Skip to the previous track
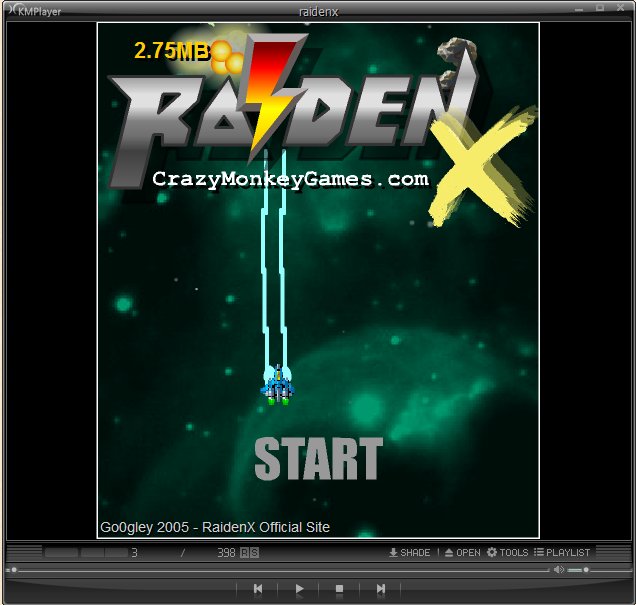 (258, 588)
